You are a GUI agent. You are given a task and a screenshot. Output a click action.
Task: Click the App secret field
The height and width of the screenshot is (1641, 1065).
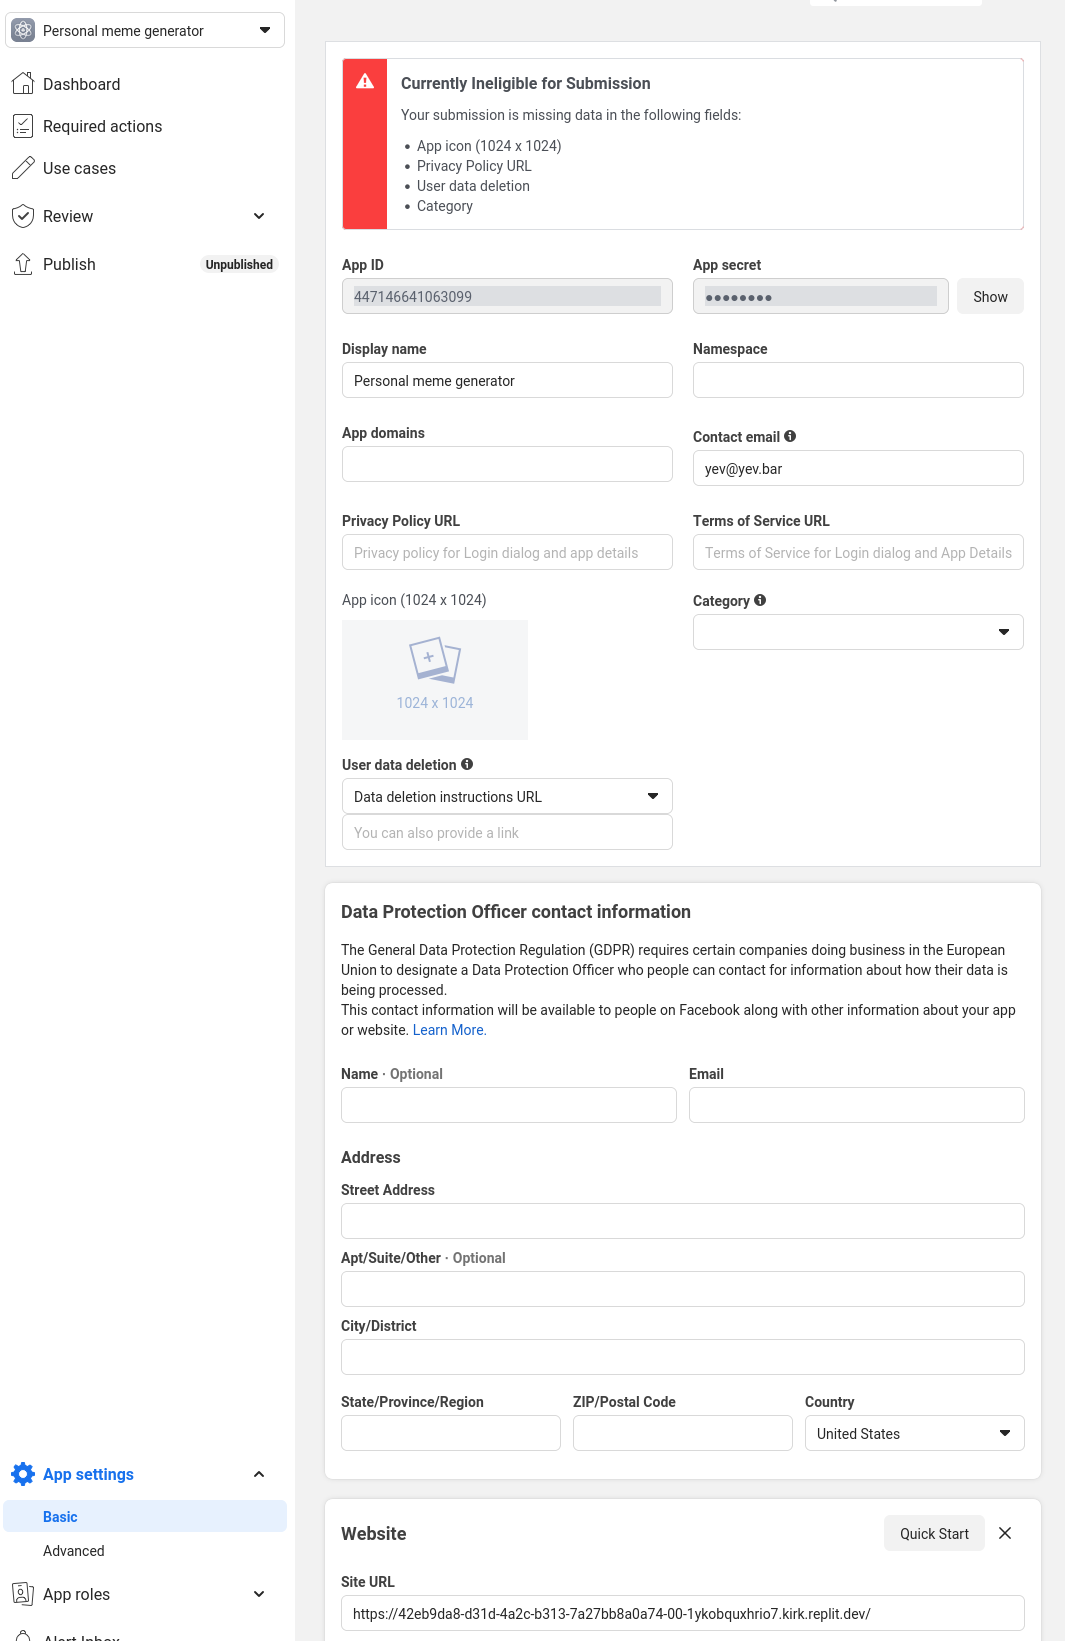820,296
